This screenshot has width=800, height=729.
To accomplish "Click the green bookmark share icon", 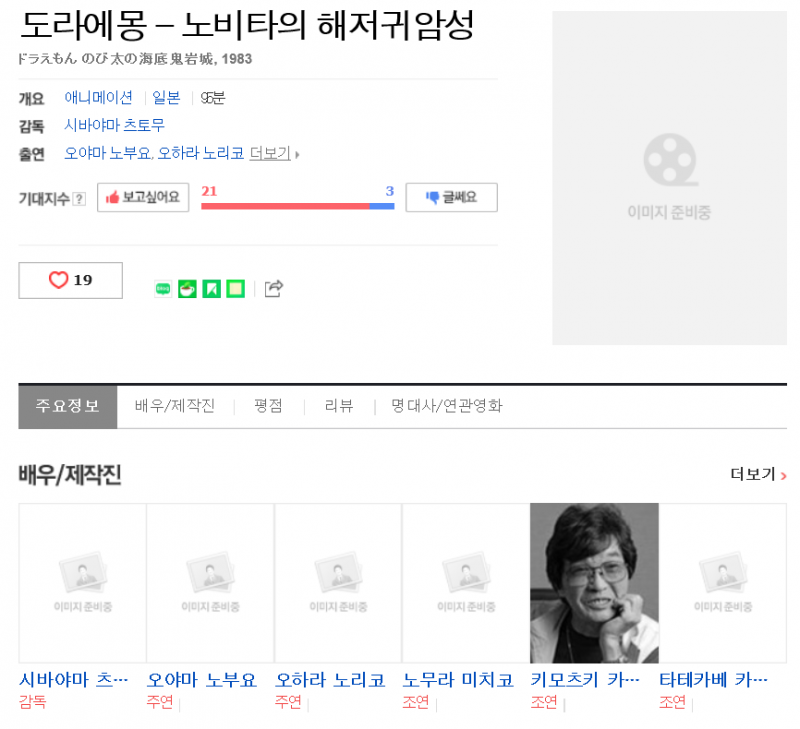I will [211, 289].
